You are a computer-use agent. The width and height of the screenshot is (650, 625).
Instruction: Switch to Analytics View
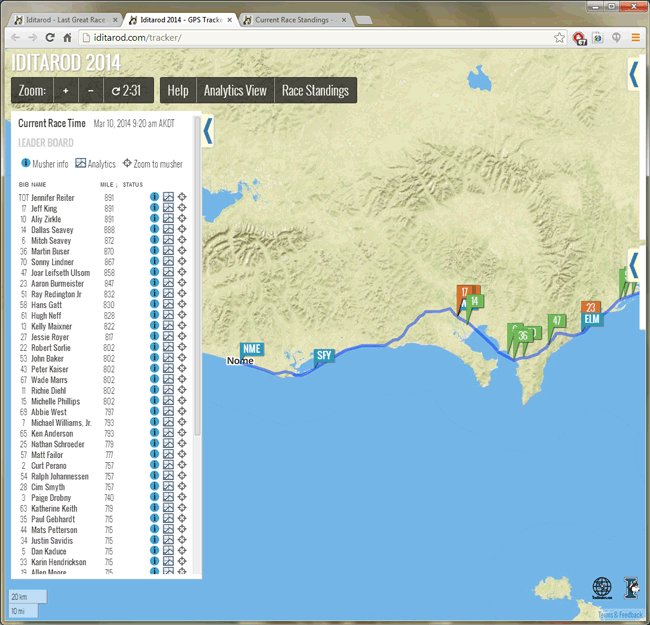[235, 90]
